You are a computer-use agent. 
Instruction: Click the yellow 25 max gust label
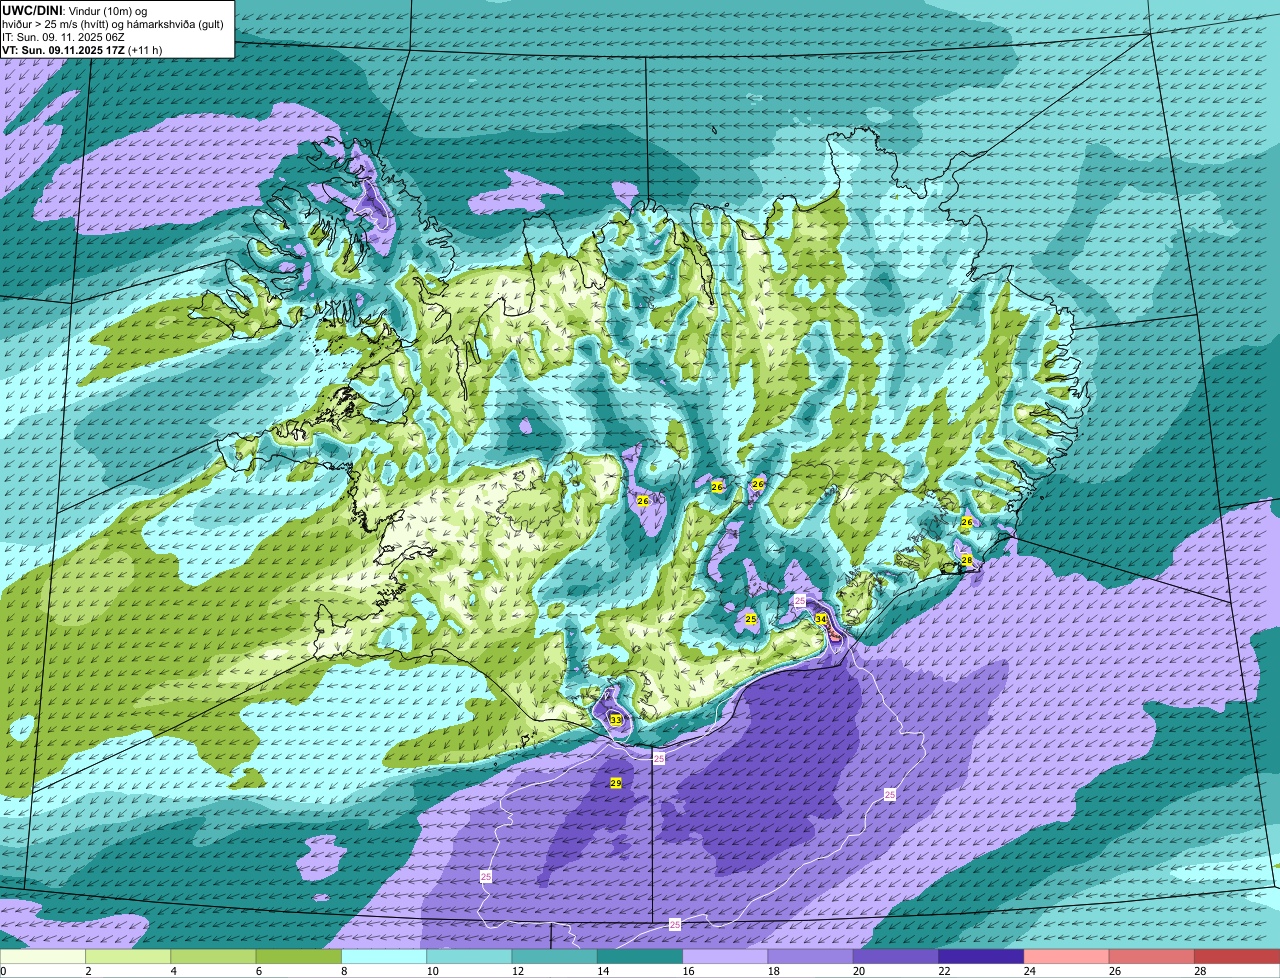point(751,620)
